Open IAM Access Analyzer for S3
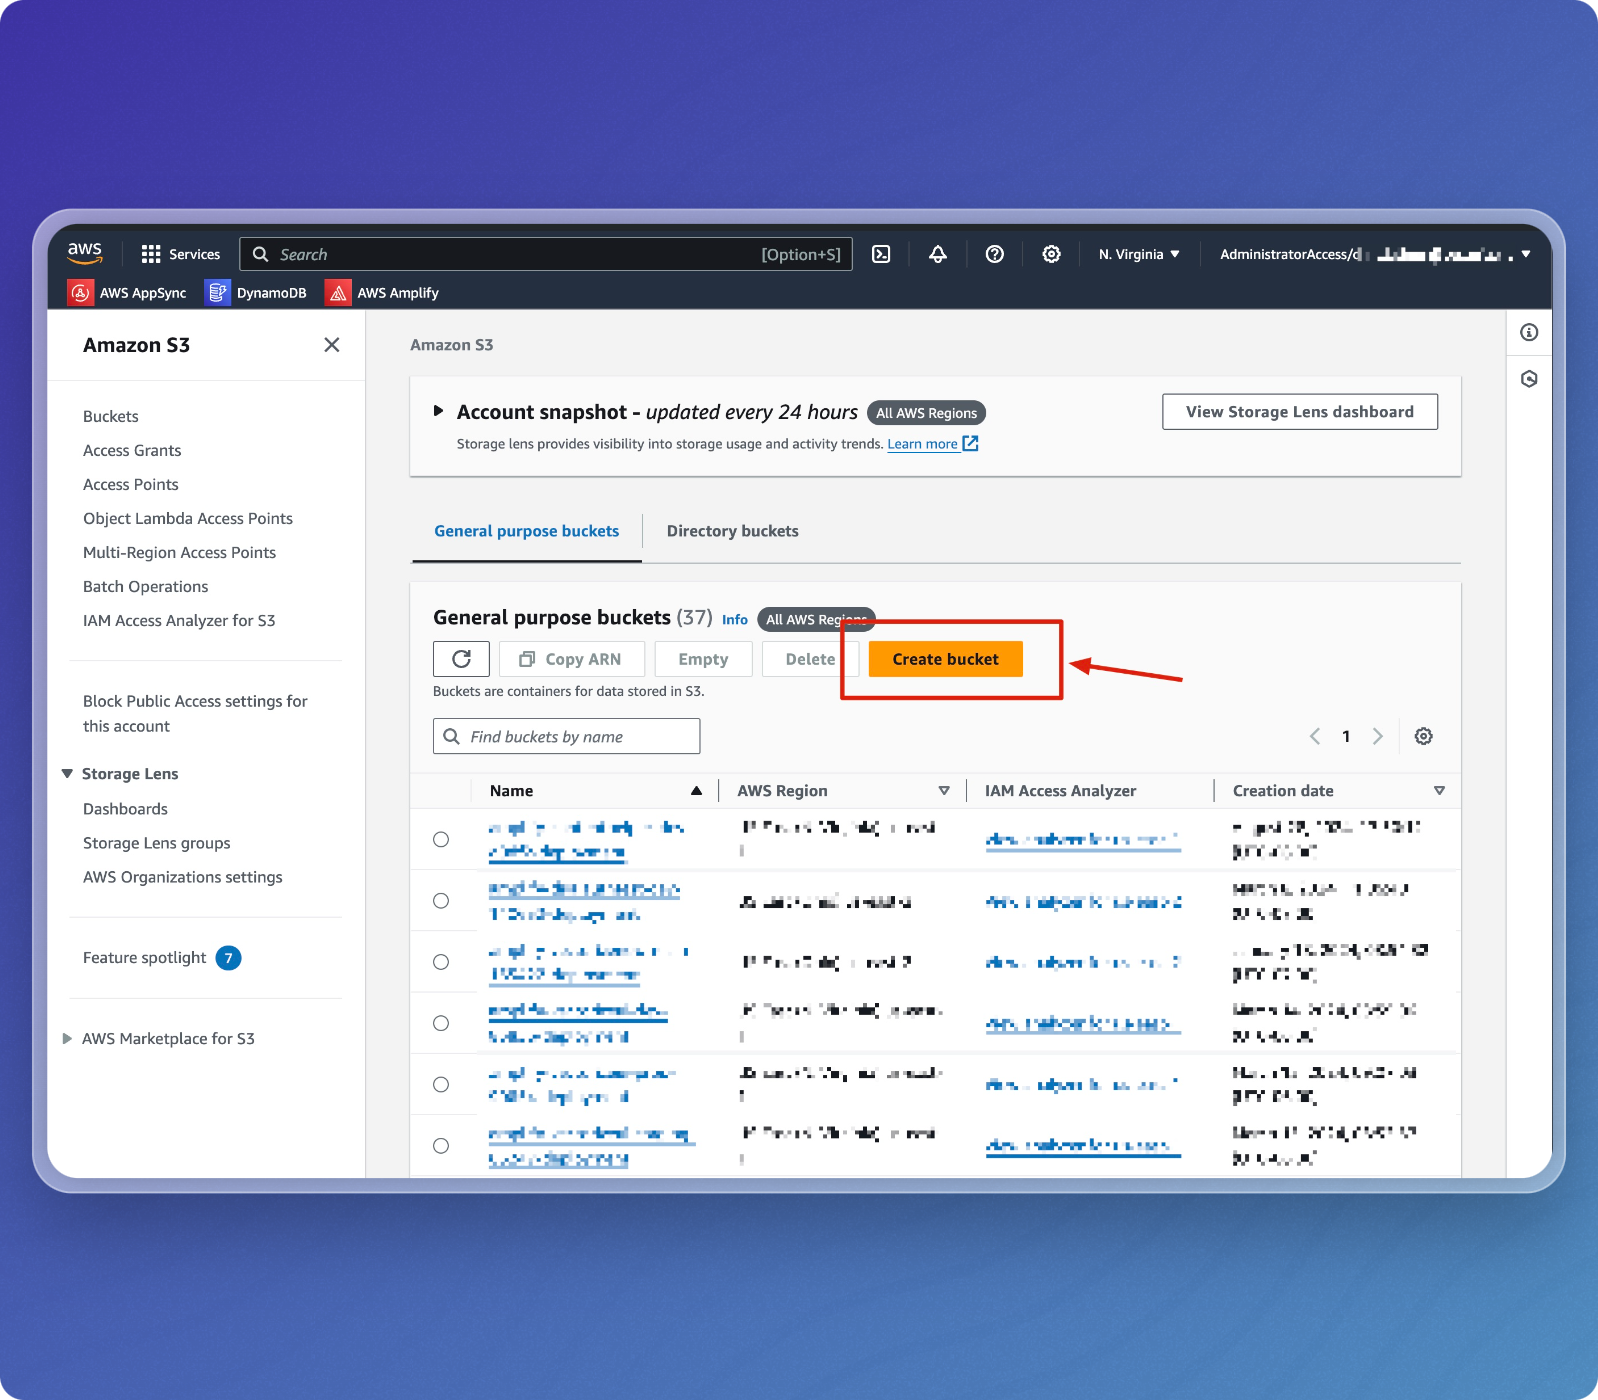This screenshot has width=1598, height=1400. pyautogui.click(x=179, y=621)
